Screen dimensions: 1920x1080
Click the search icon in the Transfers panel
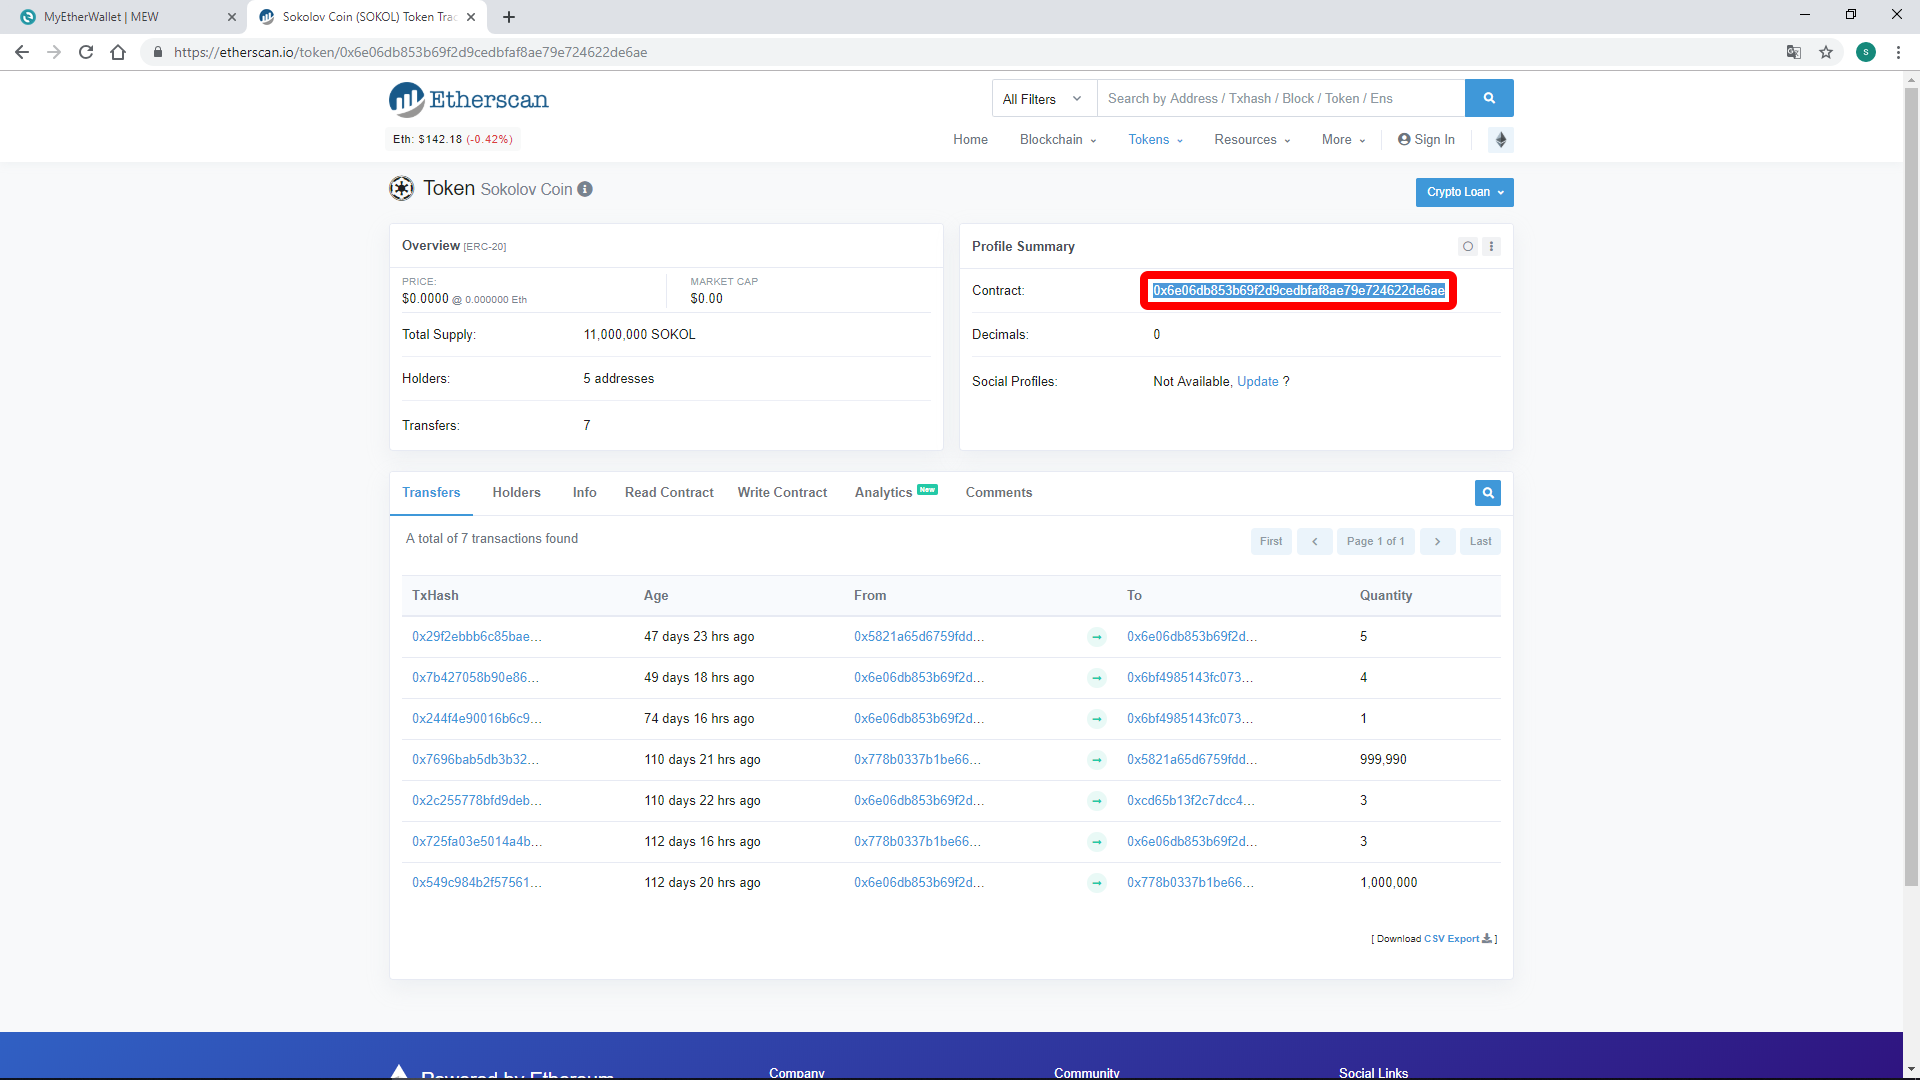[x=1488, y=493]
